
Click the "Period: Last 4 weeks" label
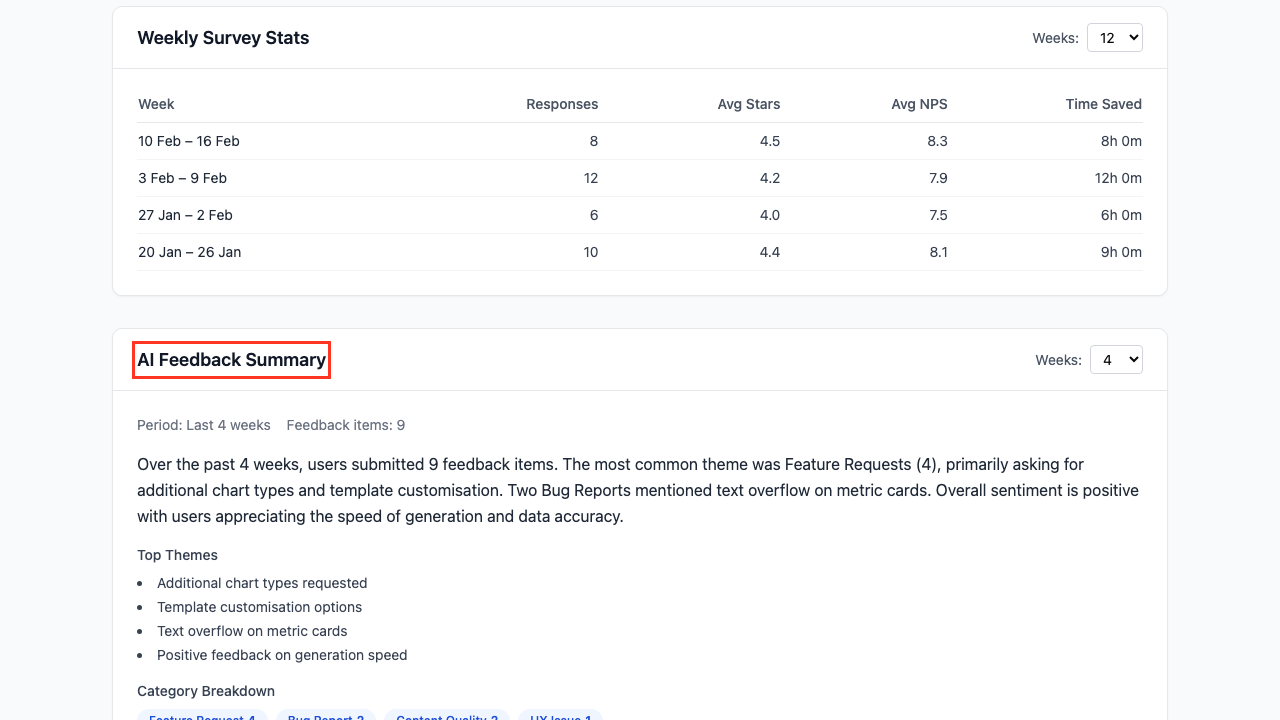[x=203, y=425]
